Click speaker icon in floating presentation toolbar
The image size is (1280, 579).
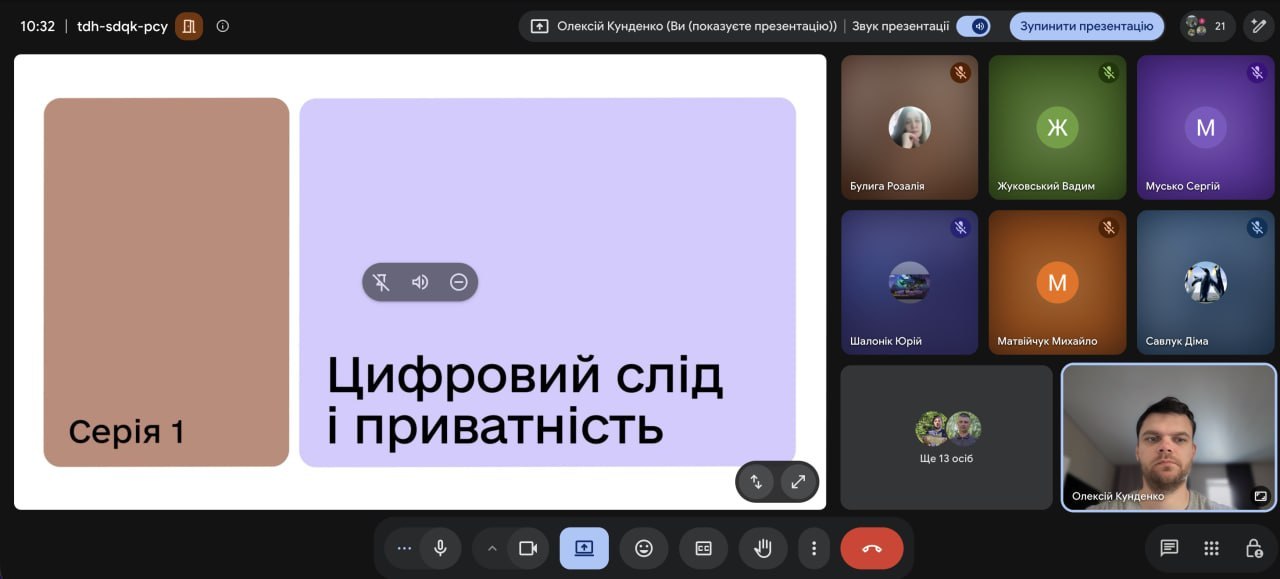(420, 282)
